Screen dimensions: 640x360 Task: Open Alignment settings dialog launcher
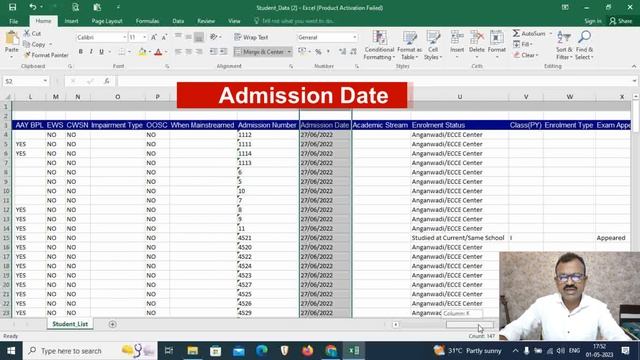[x=291, y=66]
